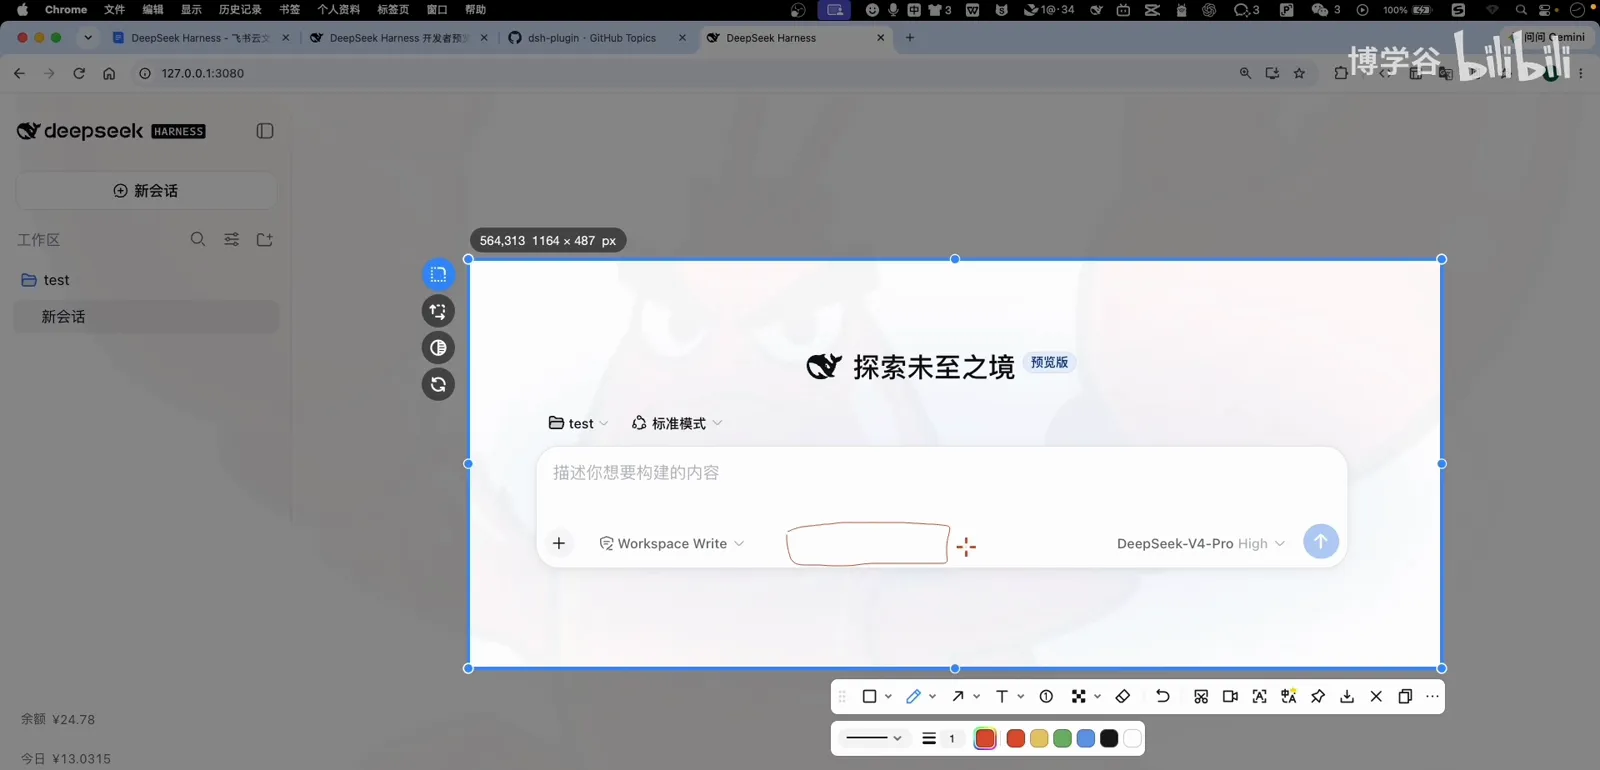Run OCR text recognition on capture

click(1259, 696)
